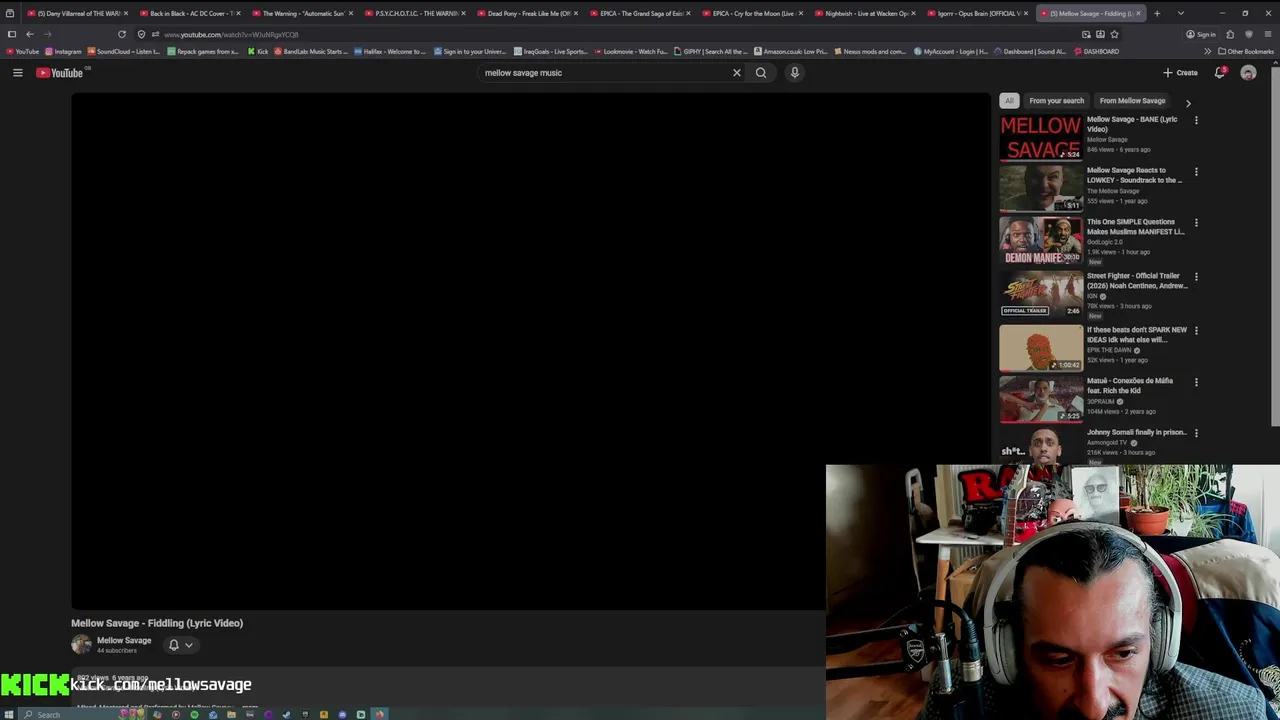Switch to 'The Warning - Automatic Sun' tab

(x=302, y=13)
